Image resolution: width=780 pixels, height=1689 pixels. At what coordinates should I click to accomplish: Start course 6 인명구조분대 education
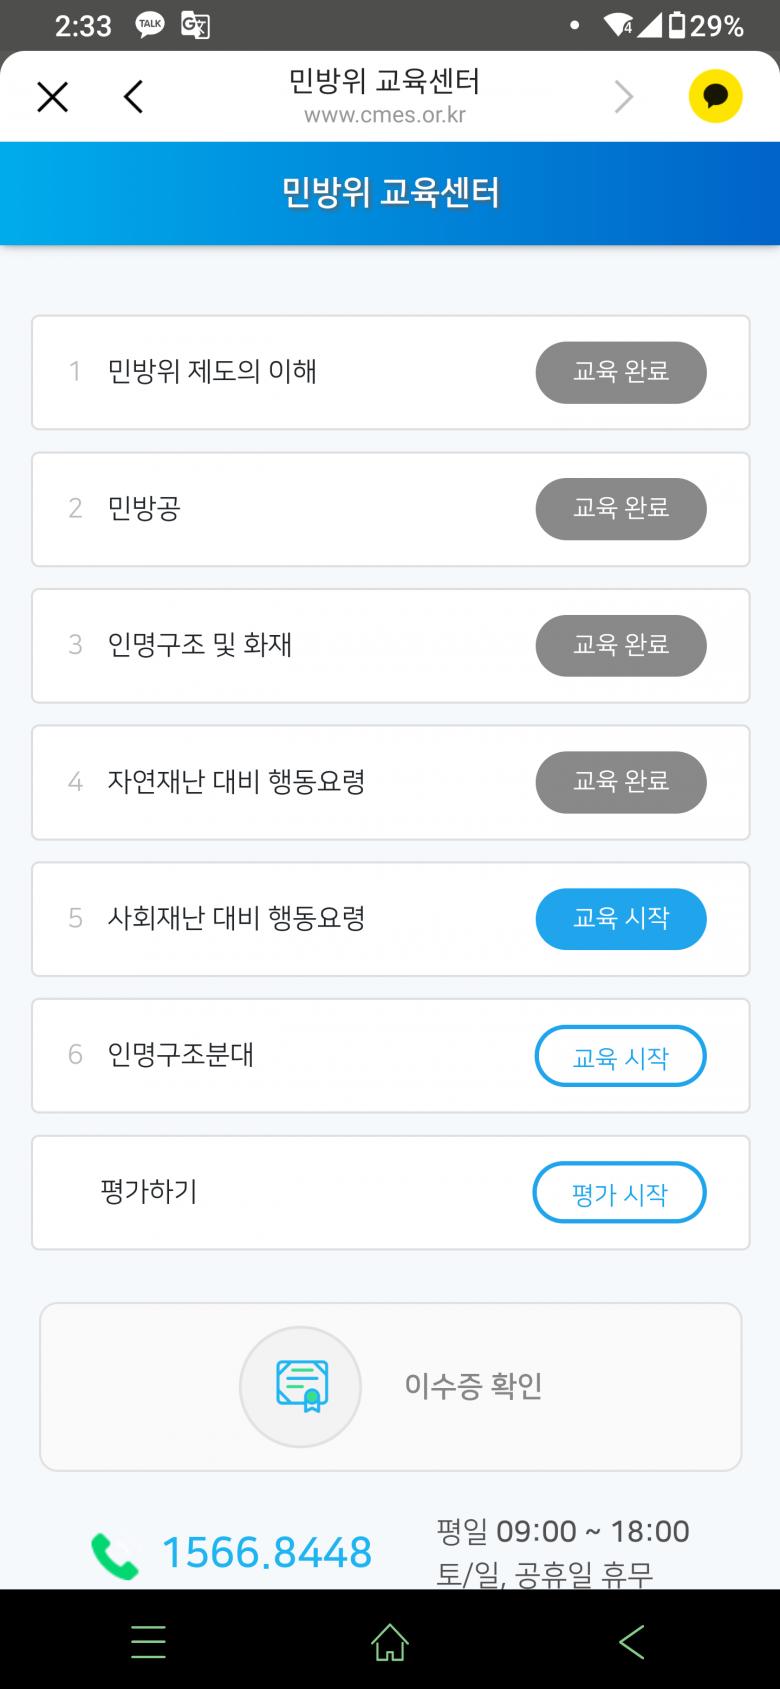coord(620,1056)
